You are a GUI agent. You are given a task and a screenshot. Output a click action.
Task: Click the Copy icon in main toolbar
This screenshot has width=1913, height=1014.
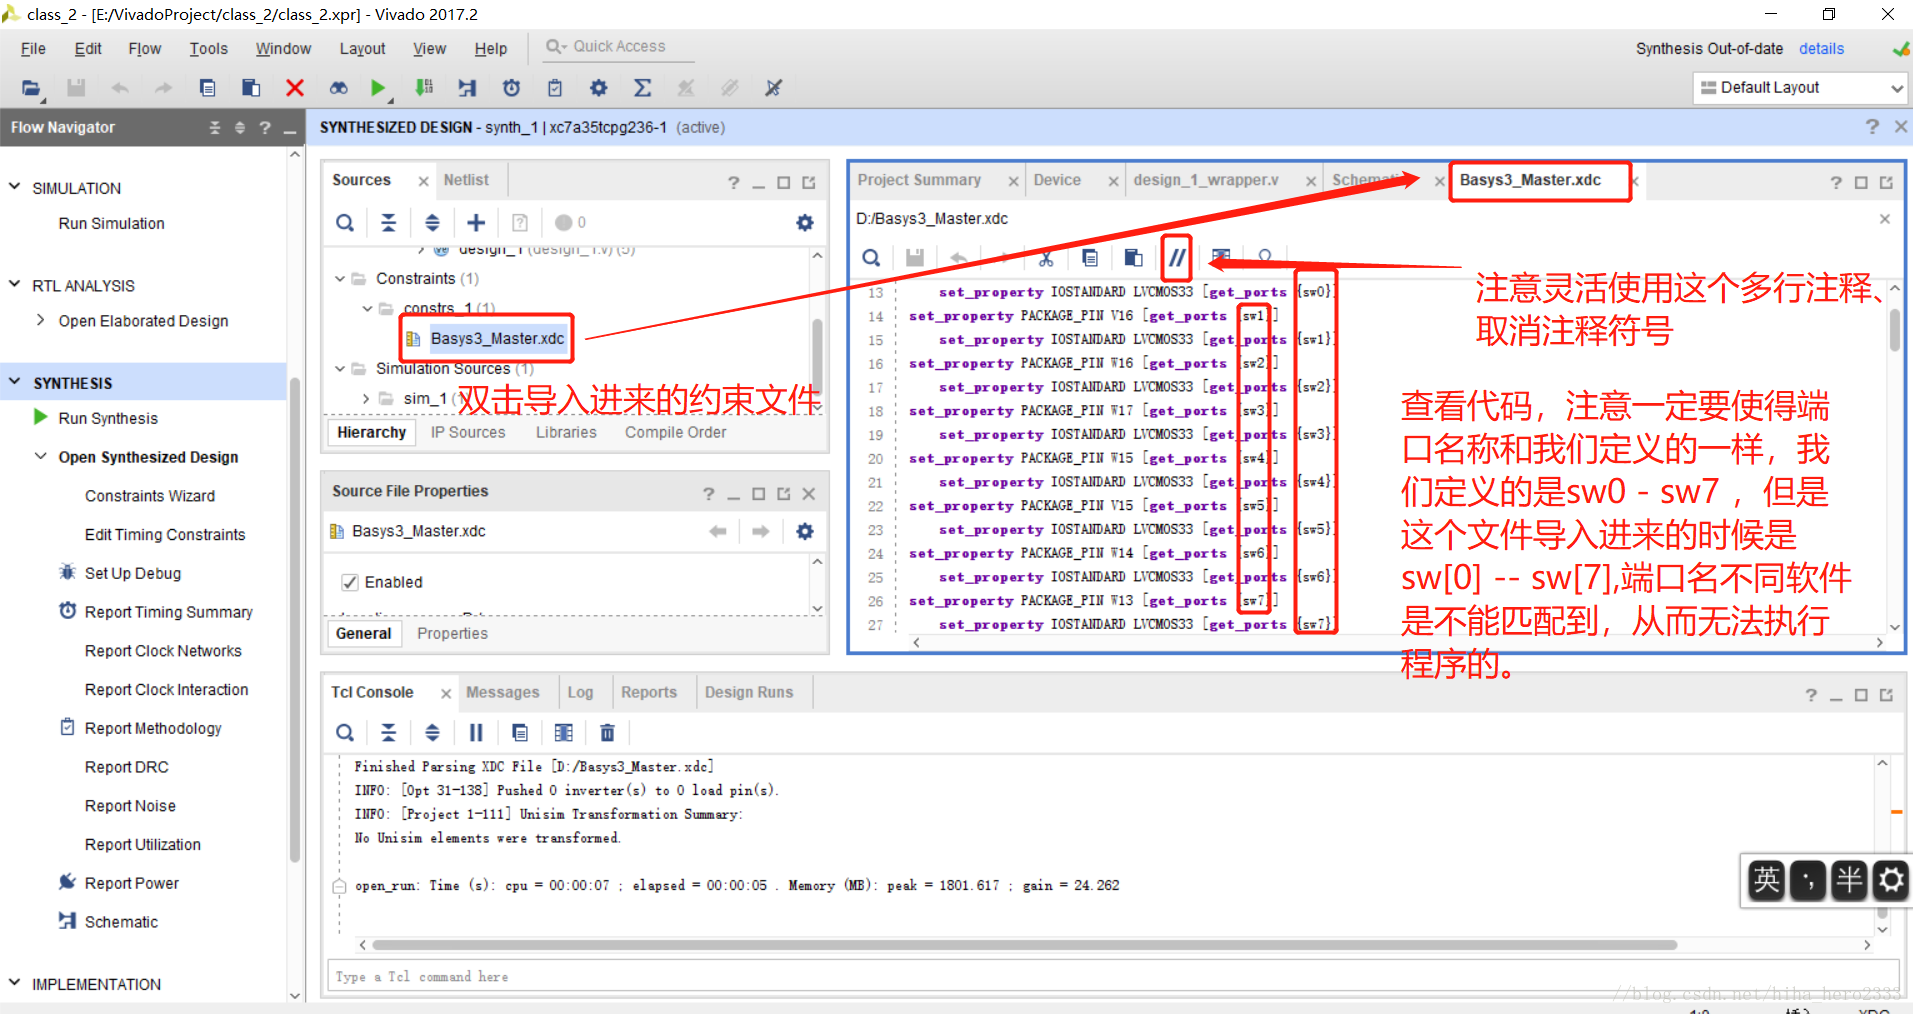pyautogui.click(x=207, y=88)
